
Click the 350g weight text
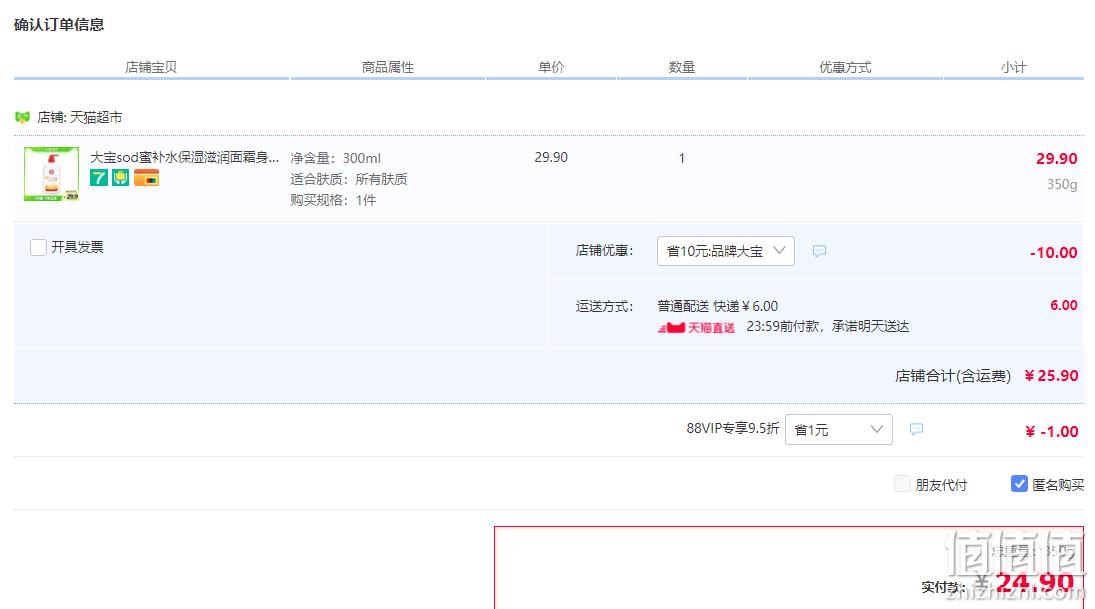click(1062, 184)
